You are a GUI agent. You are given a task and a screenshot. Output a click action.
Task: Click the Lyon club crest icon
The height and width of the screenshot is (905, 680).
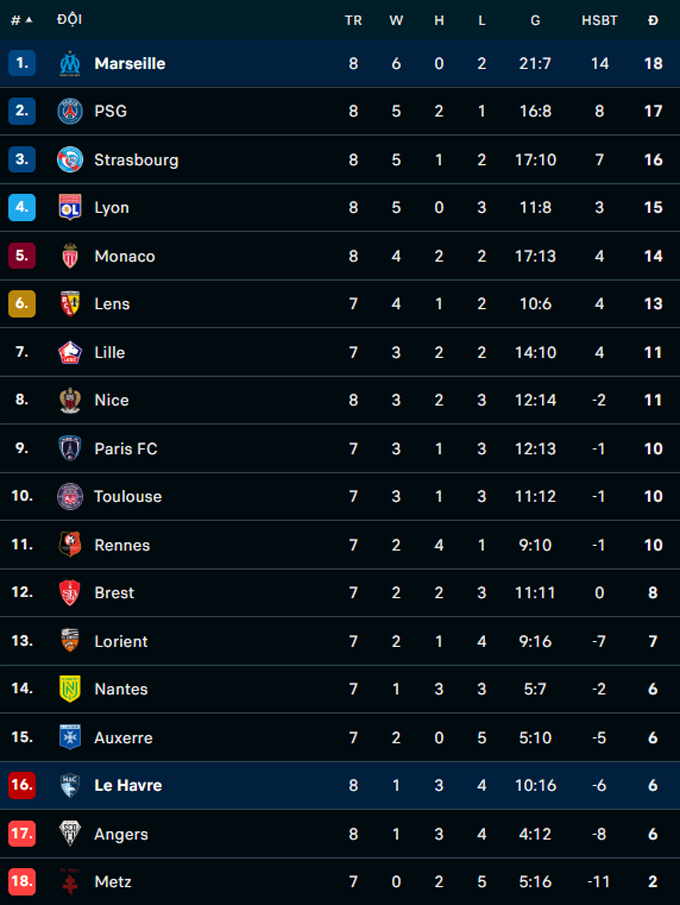(70, 207)
